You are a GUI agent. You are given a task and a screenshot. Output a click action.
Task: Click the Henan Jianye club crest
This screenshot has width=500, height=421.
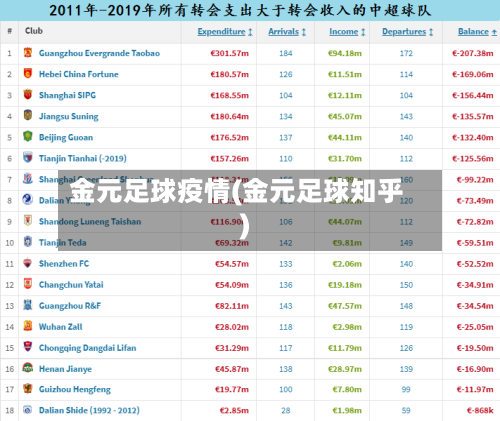pyautogui.click(x=28, y=368)
